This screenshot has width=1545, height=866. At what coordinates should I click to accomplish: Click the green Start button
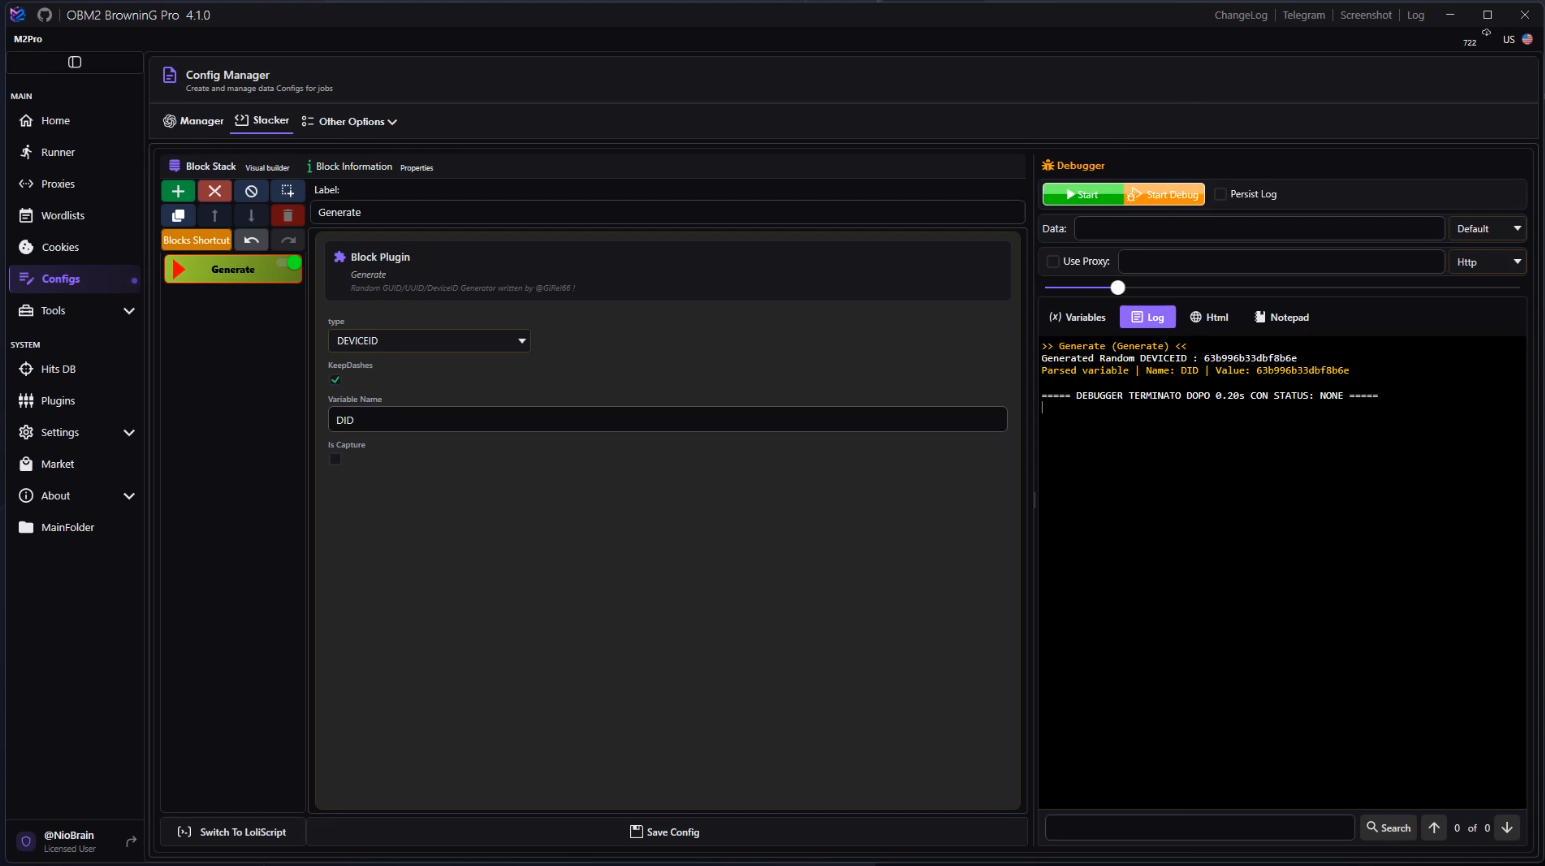coord(1083,194)
